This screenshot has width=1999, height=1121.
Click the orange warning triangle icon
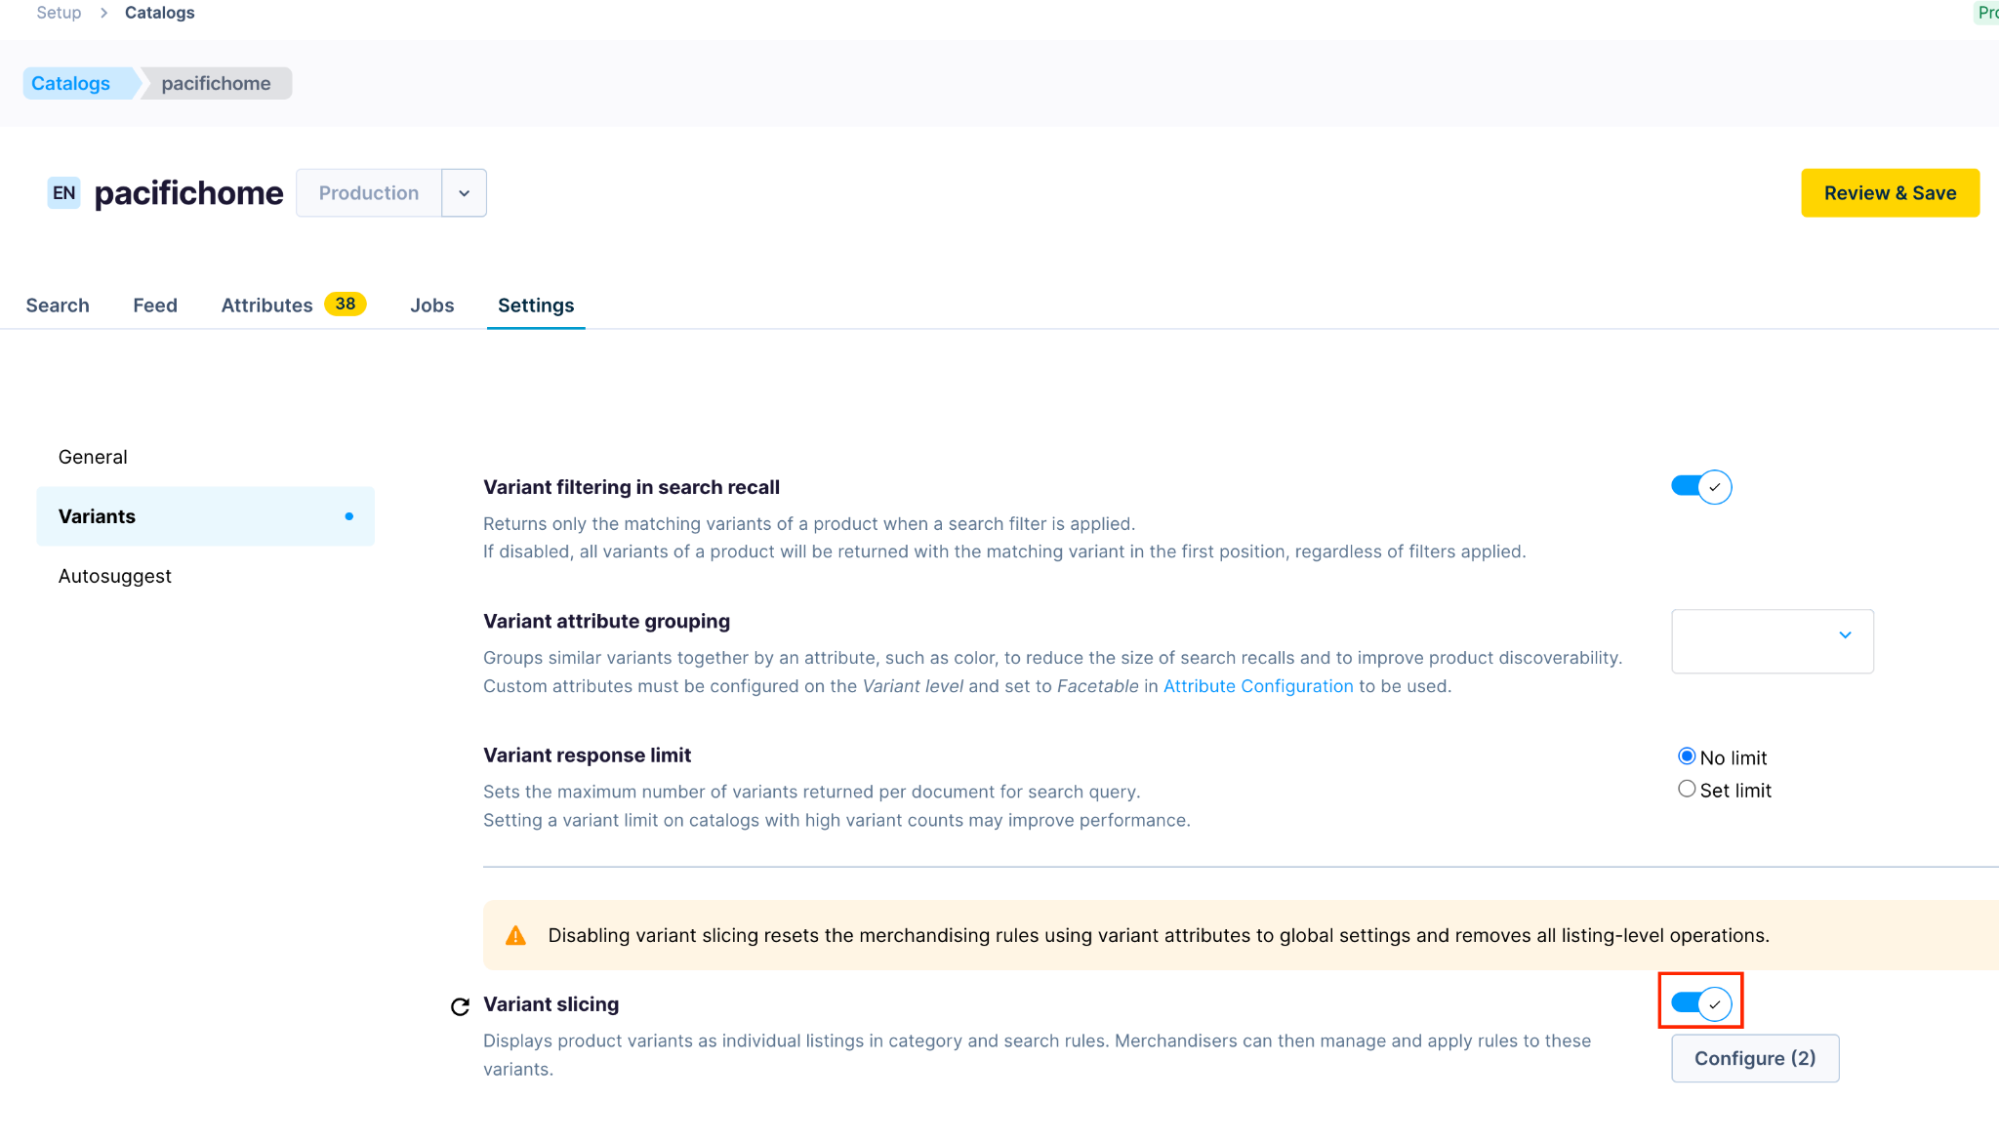click(x=515, y=936)
